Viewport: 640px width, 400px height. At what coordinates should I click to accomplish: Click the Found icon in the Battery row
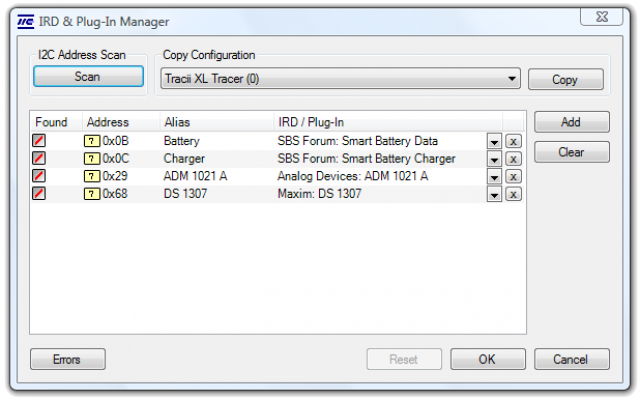39,141
